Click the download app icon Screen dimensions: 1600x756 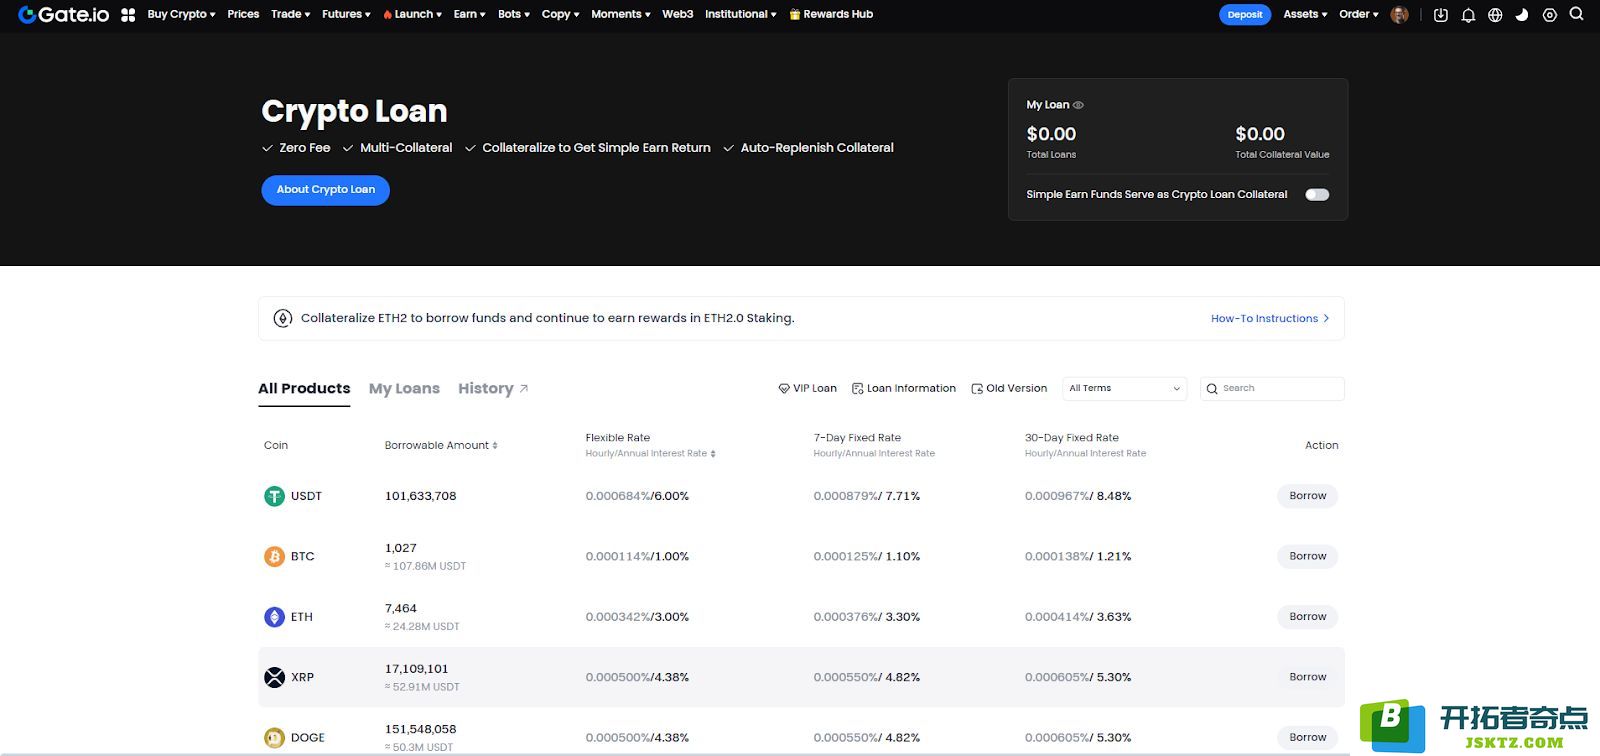click(1441, 15)
